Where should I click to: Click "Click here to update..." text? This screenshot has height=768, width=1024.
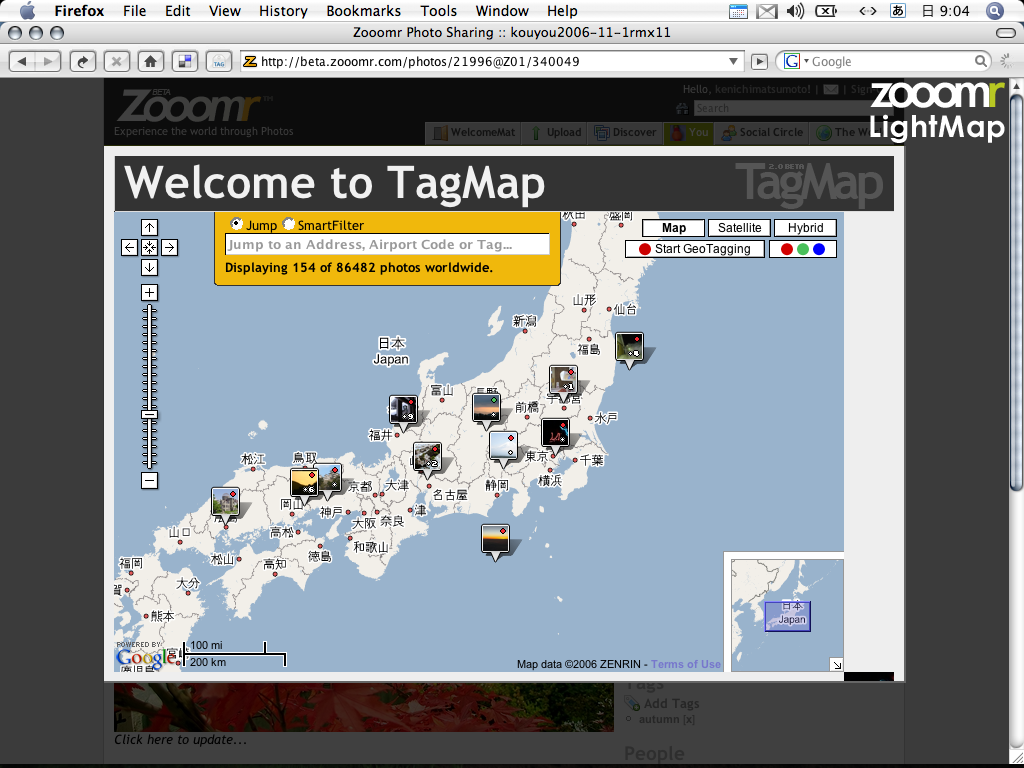point(181,740)
